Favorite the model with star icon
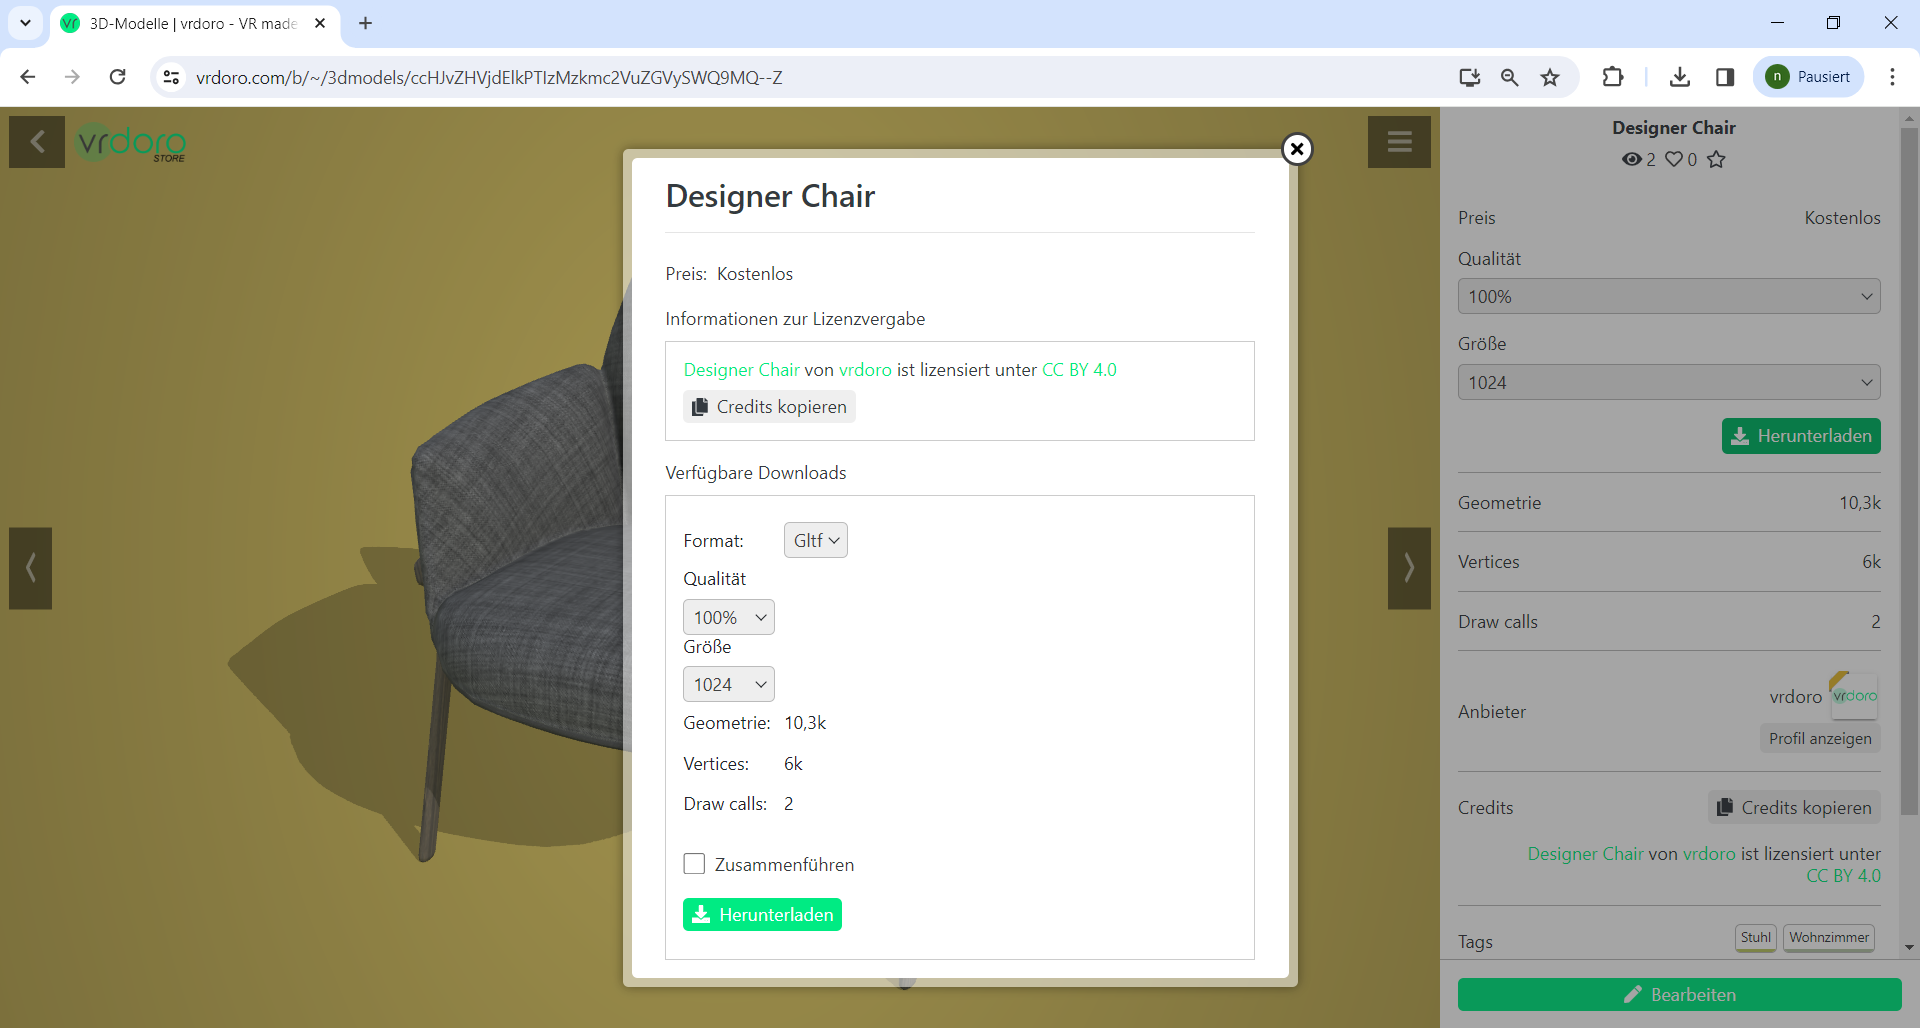The width and height of the screenshot is (1920, 1028). (1716, 159)
